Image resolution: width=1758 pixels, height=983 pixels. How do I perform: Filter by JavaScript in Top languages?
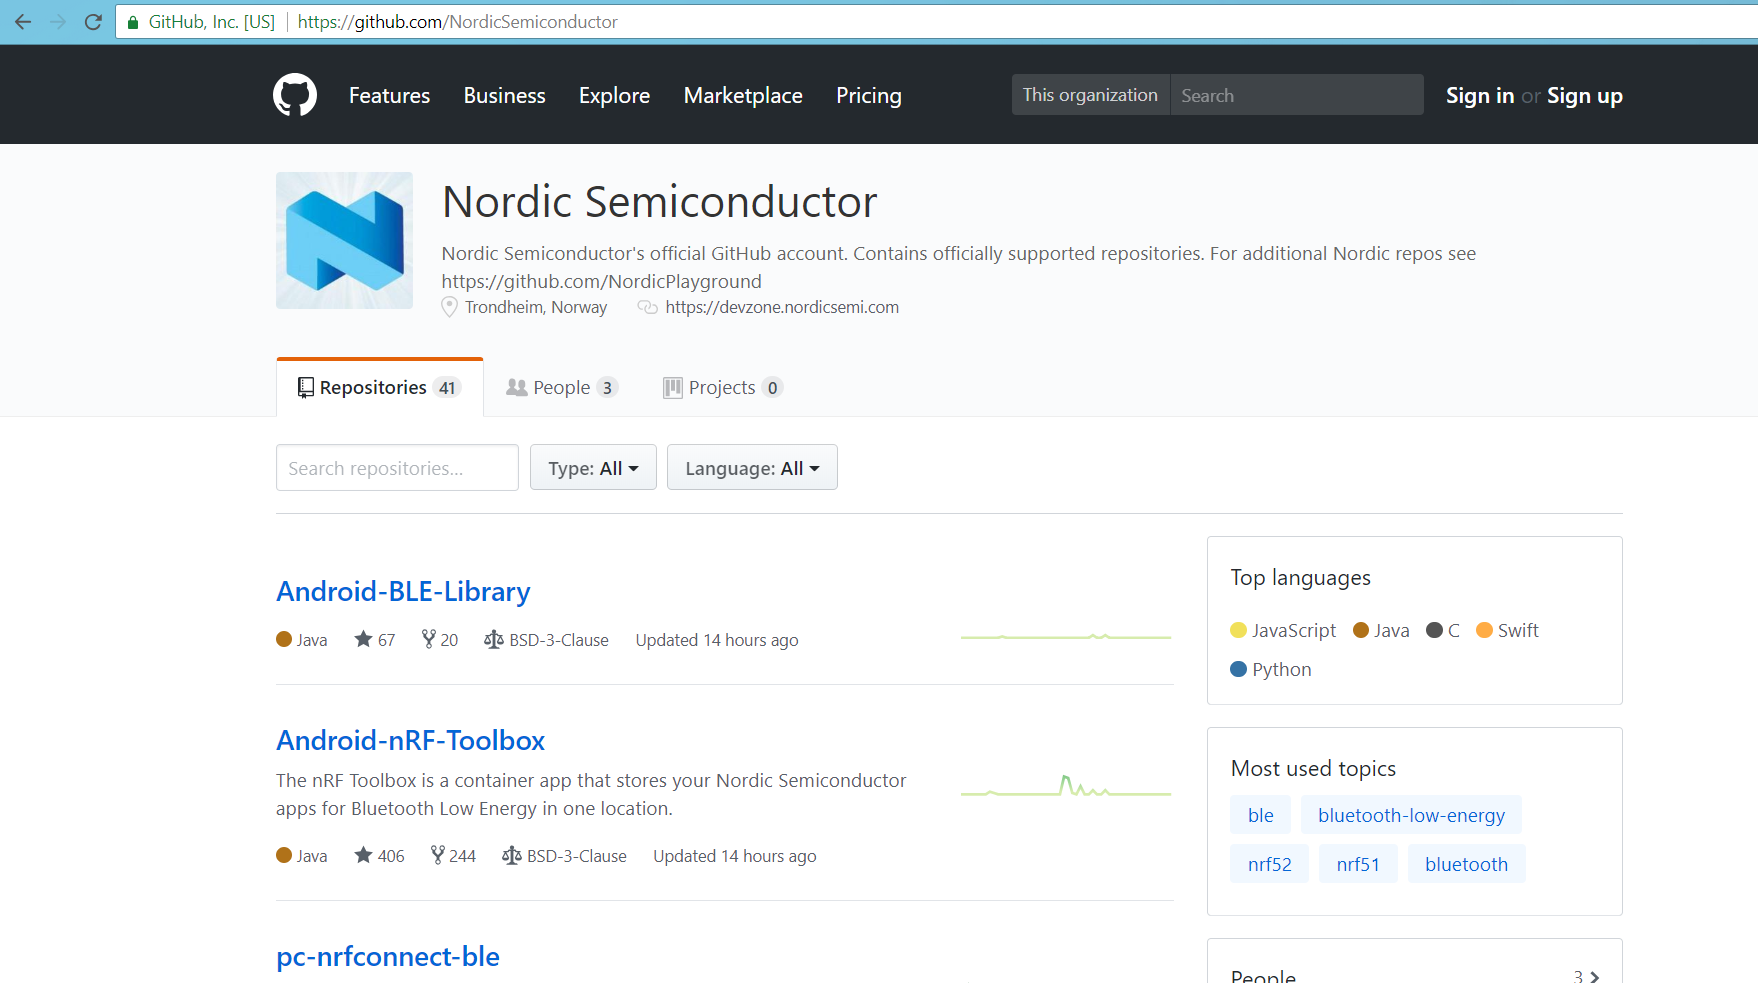[1283, 630]
